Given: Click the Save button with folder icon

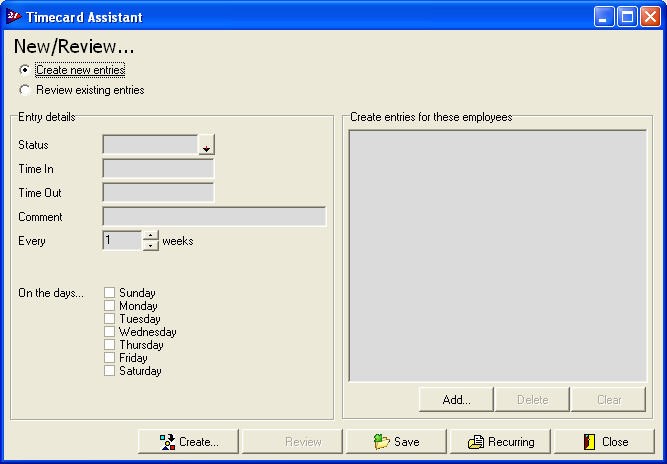Looking at the screenshot, I should click(395, 442).
